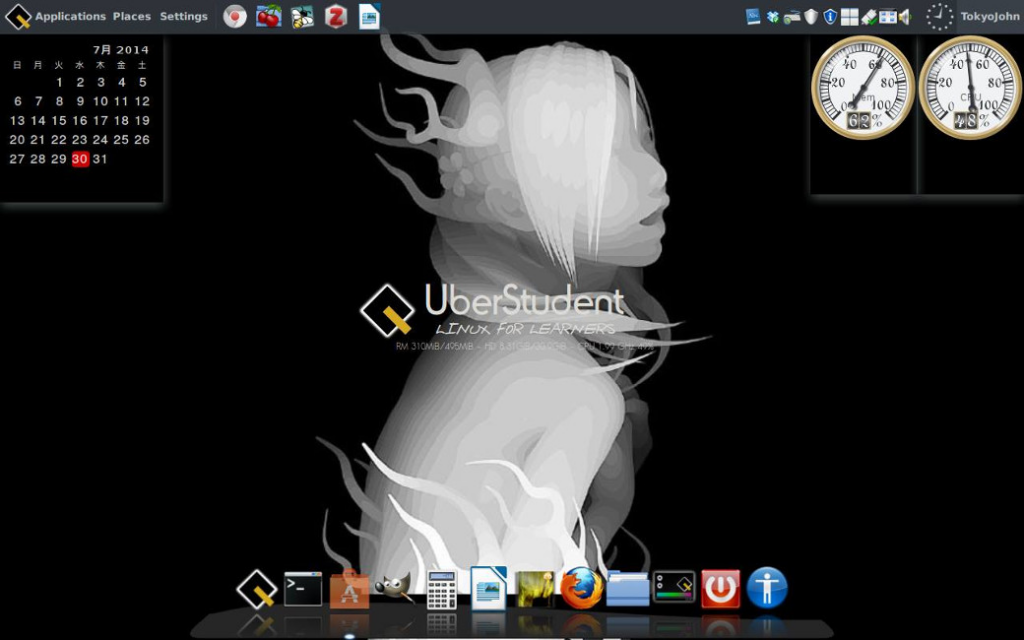Open the Settings menu
1024x640 pixels.
184,16
